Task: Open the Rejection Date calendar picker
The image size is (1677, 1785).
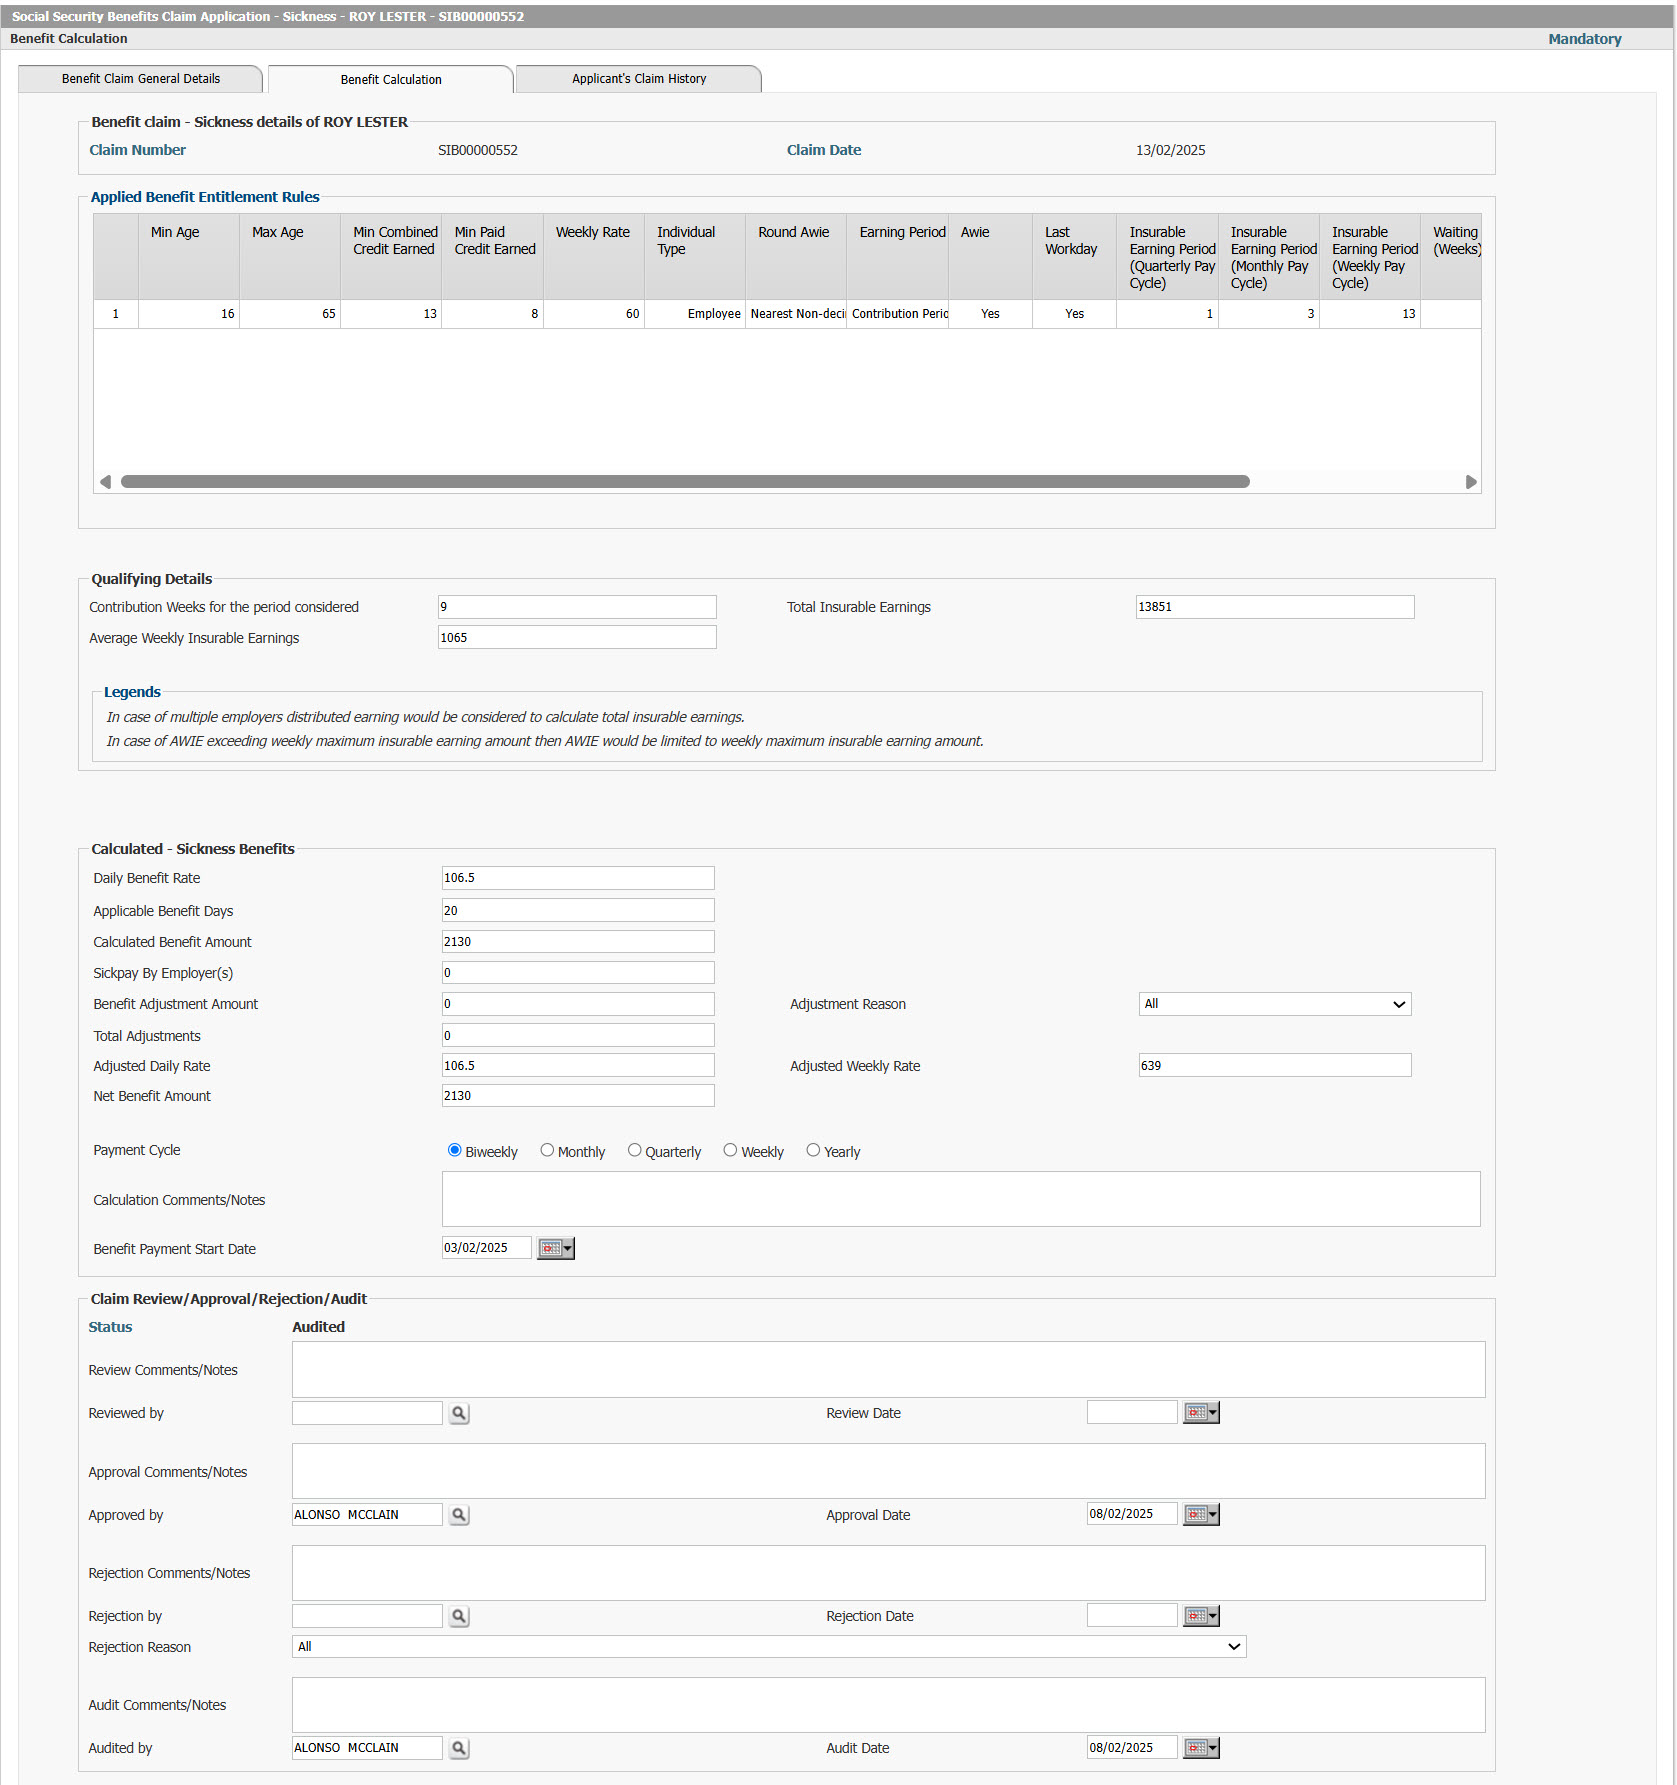Action: pos(1201,1616)
